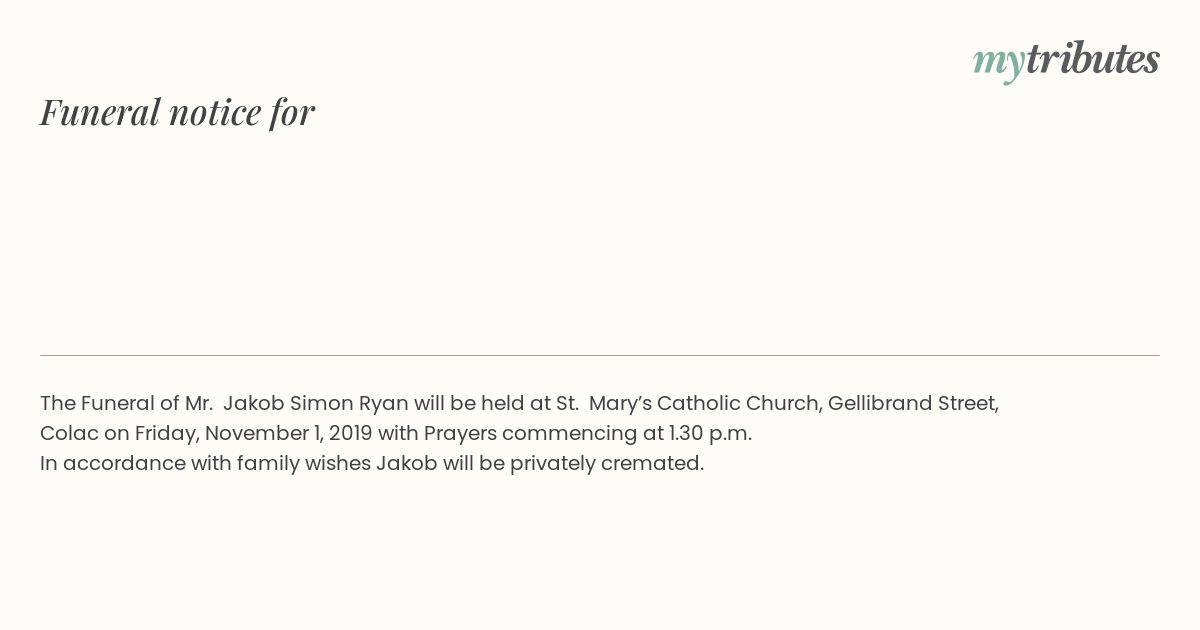This screenshot has height=630, width=1200.
Task: Click the word 'Funeral' in the heading
Action: (x=100, y=112)
